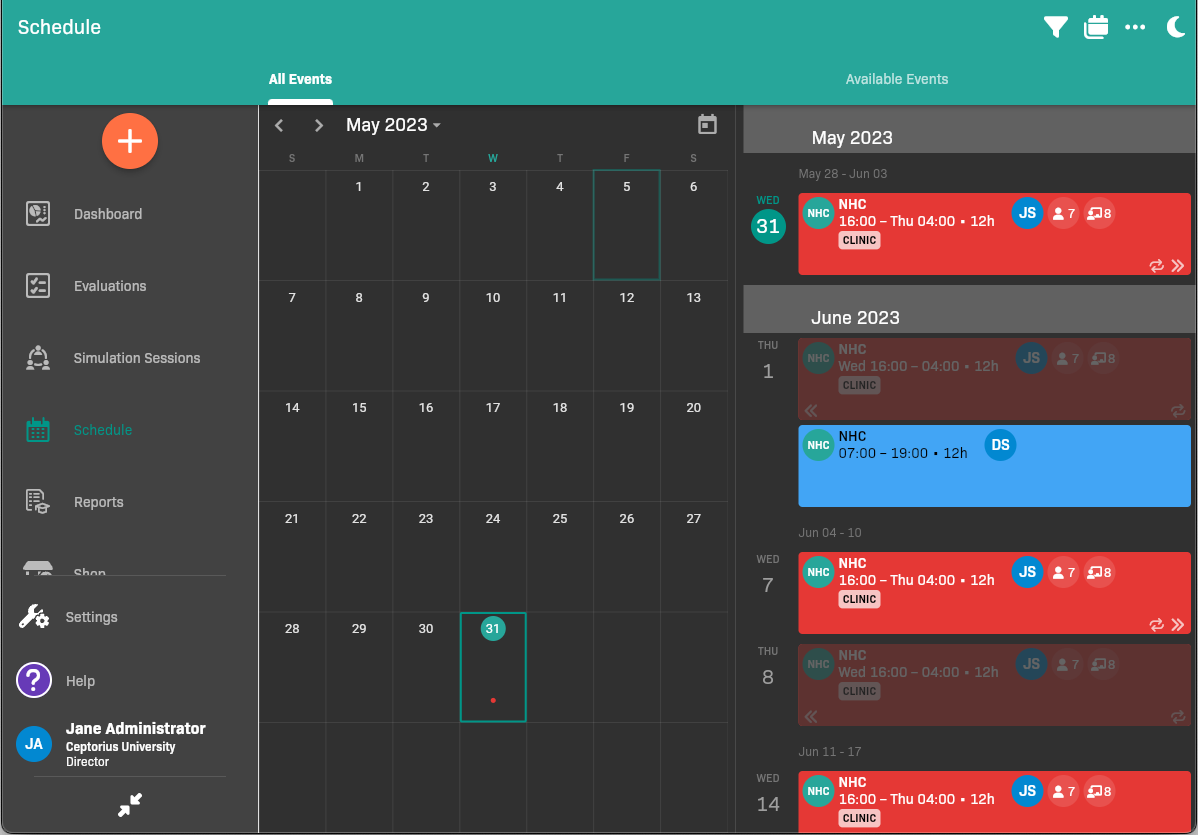Collapse the sidebar using arrows icon
This screenshot has width=1198, height=835.
click(x=130, y=805)
